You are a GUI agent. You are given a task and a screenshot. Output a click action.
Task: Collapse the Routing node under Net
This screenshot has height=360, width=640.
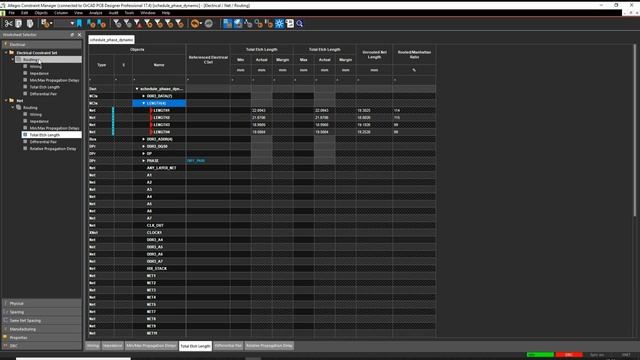[13, 107]
